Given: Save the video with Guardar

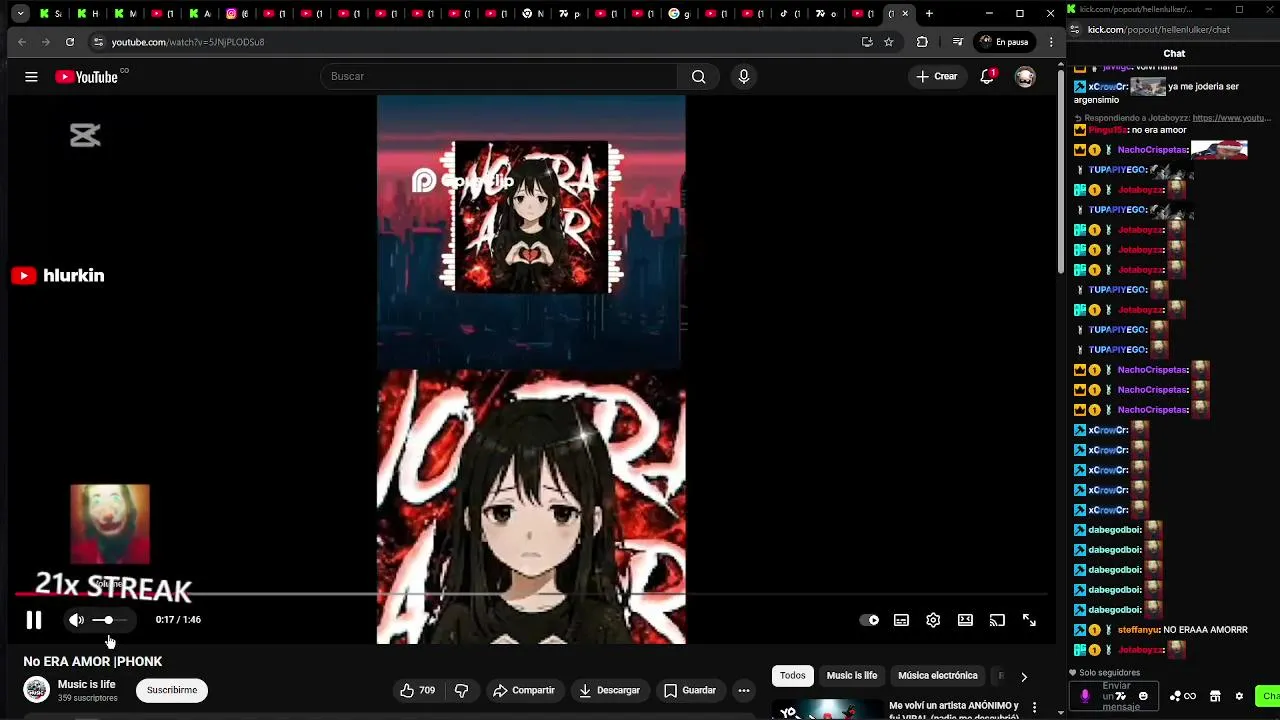Looking at the screenshot, I should point(690,690).
